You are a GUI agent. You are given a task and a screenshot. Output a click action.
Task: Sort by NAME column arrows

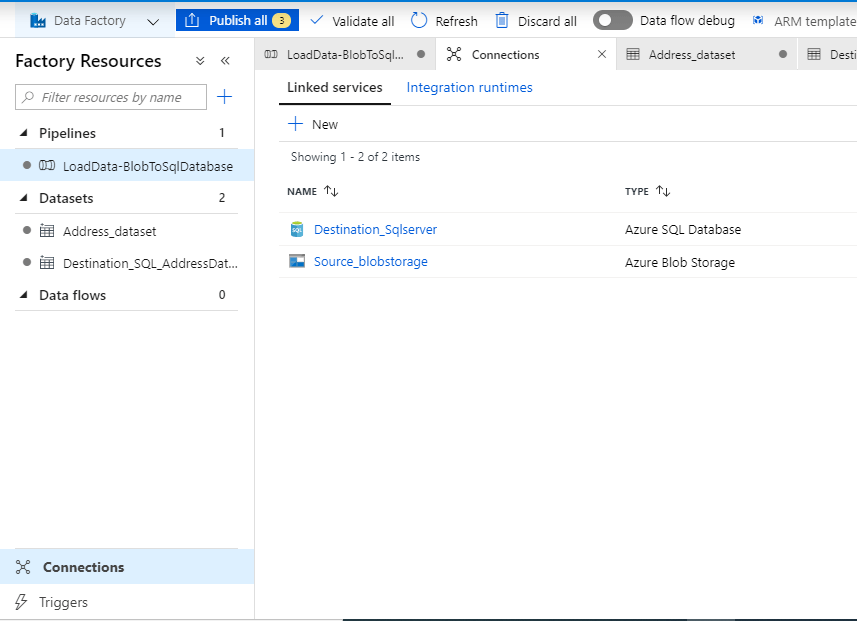coord(331,191)
